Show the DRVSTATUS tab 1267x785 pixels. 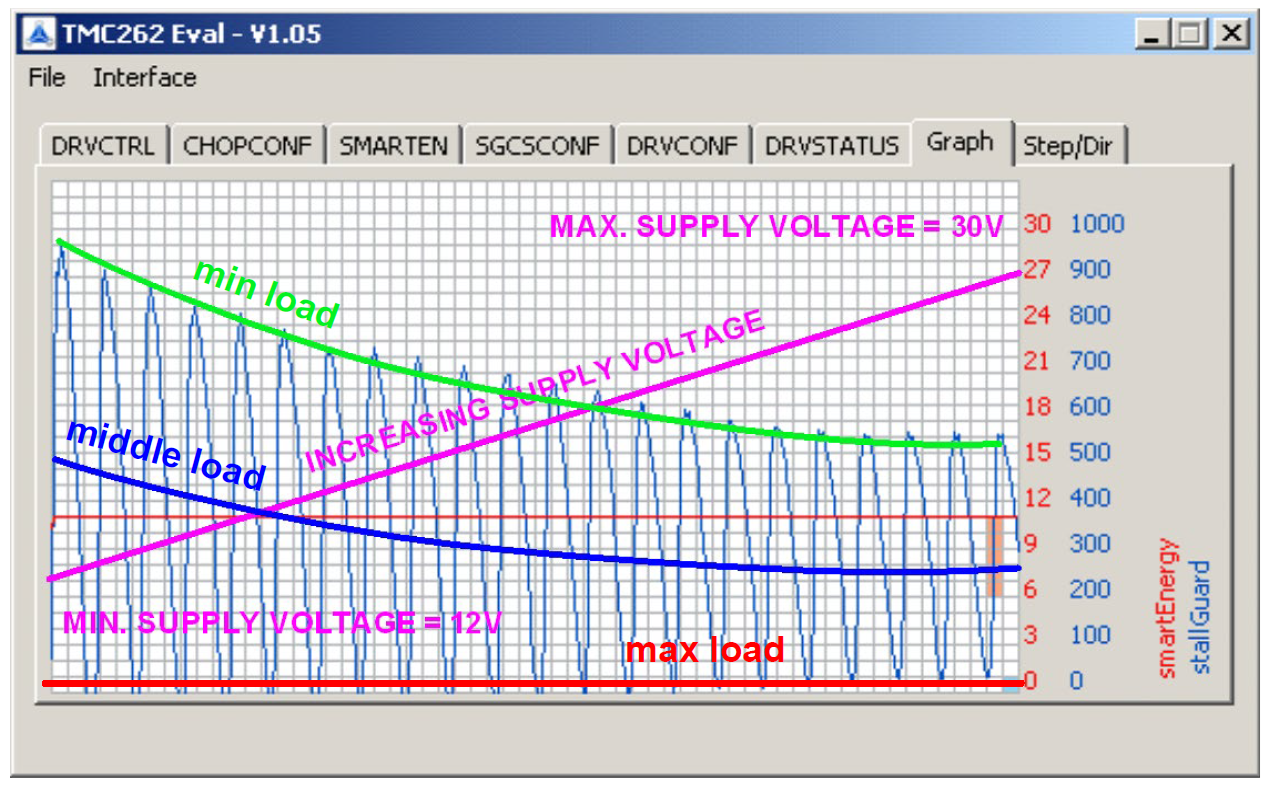click(x=832, y=146)
